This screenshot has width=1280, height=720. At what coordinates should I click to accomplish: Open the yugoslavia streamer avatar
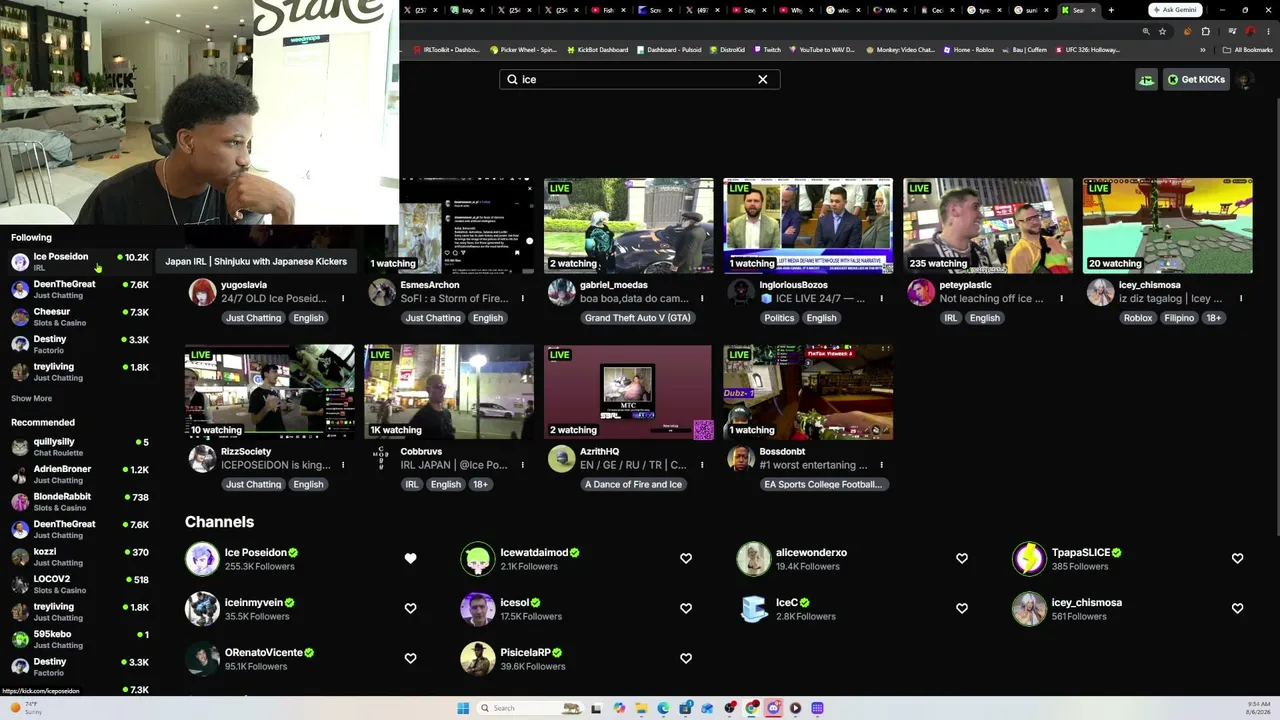pyautogui.click(x=202, y=292)
